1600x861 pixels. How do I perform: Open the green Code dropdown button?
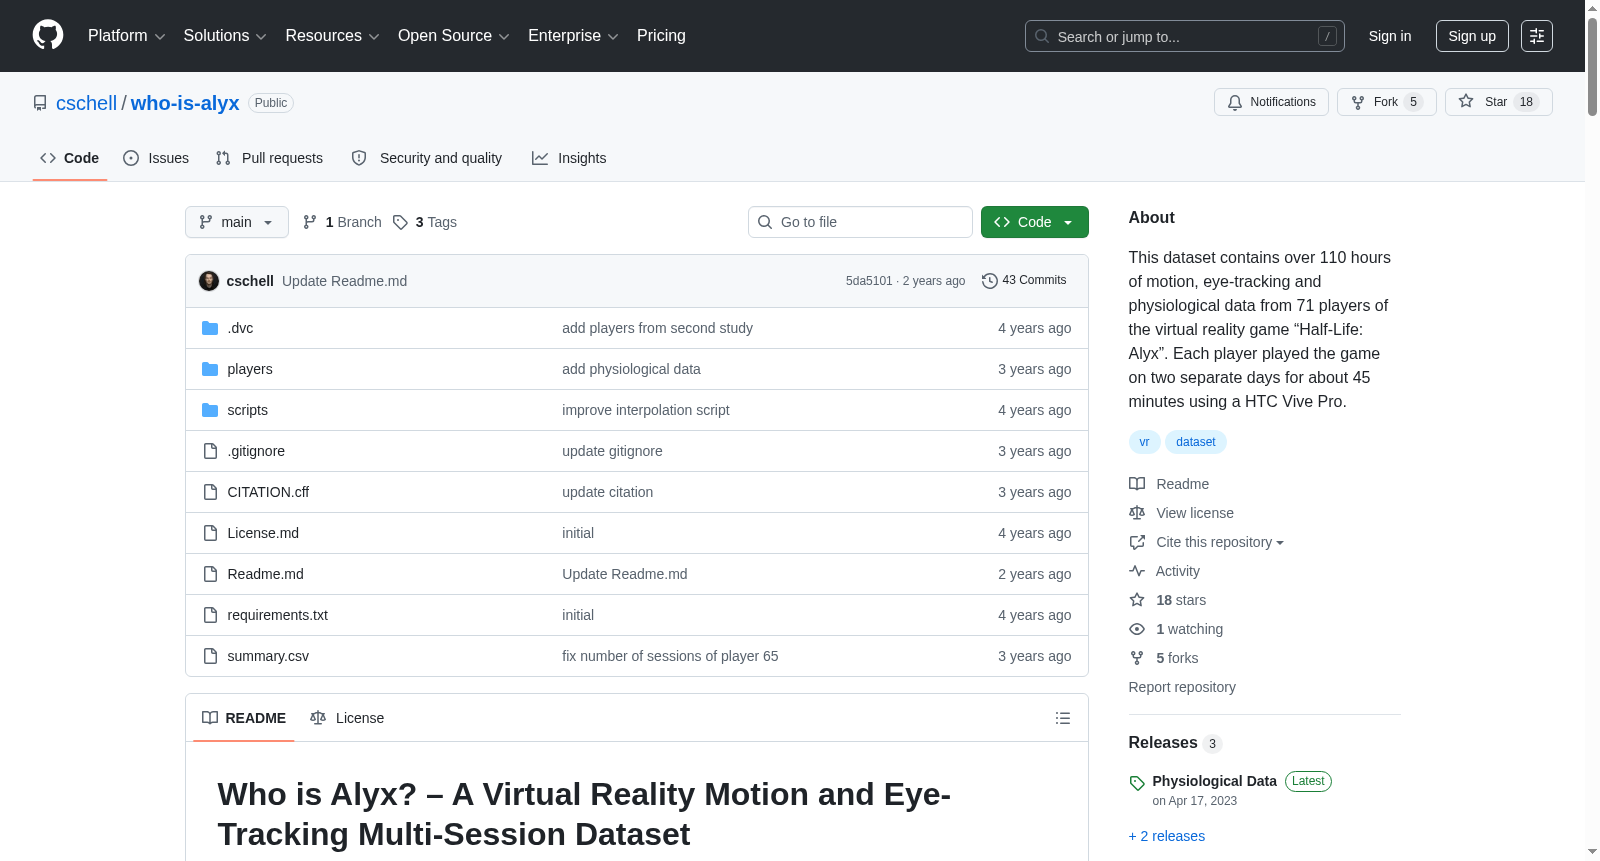[1035, 222]
